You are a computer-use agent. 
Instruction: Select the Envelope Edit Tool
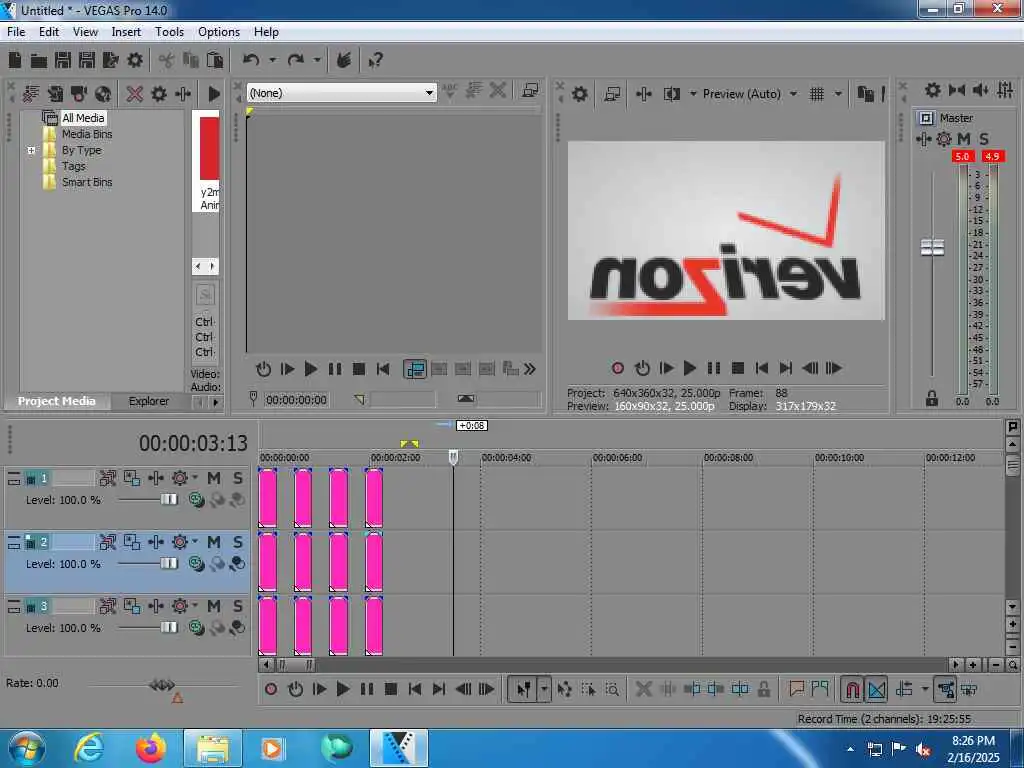(x=565, y=689)
